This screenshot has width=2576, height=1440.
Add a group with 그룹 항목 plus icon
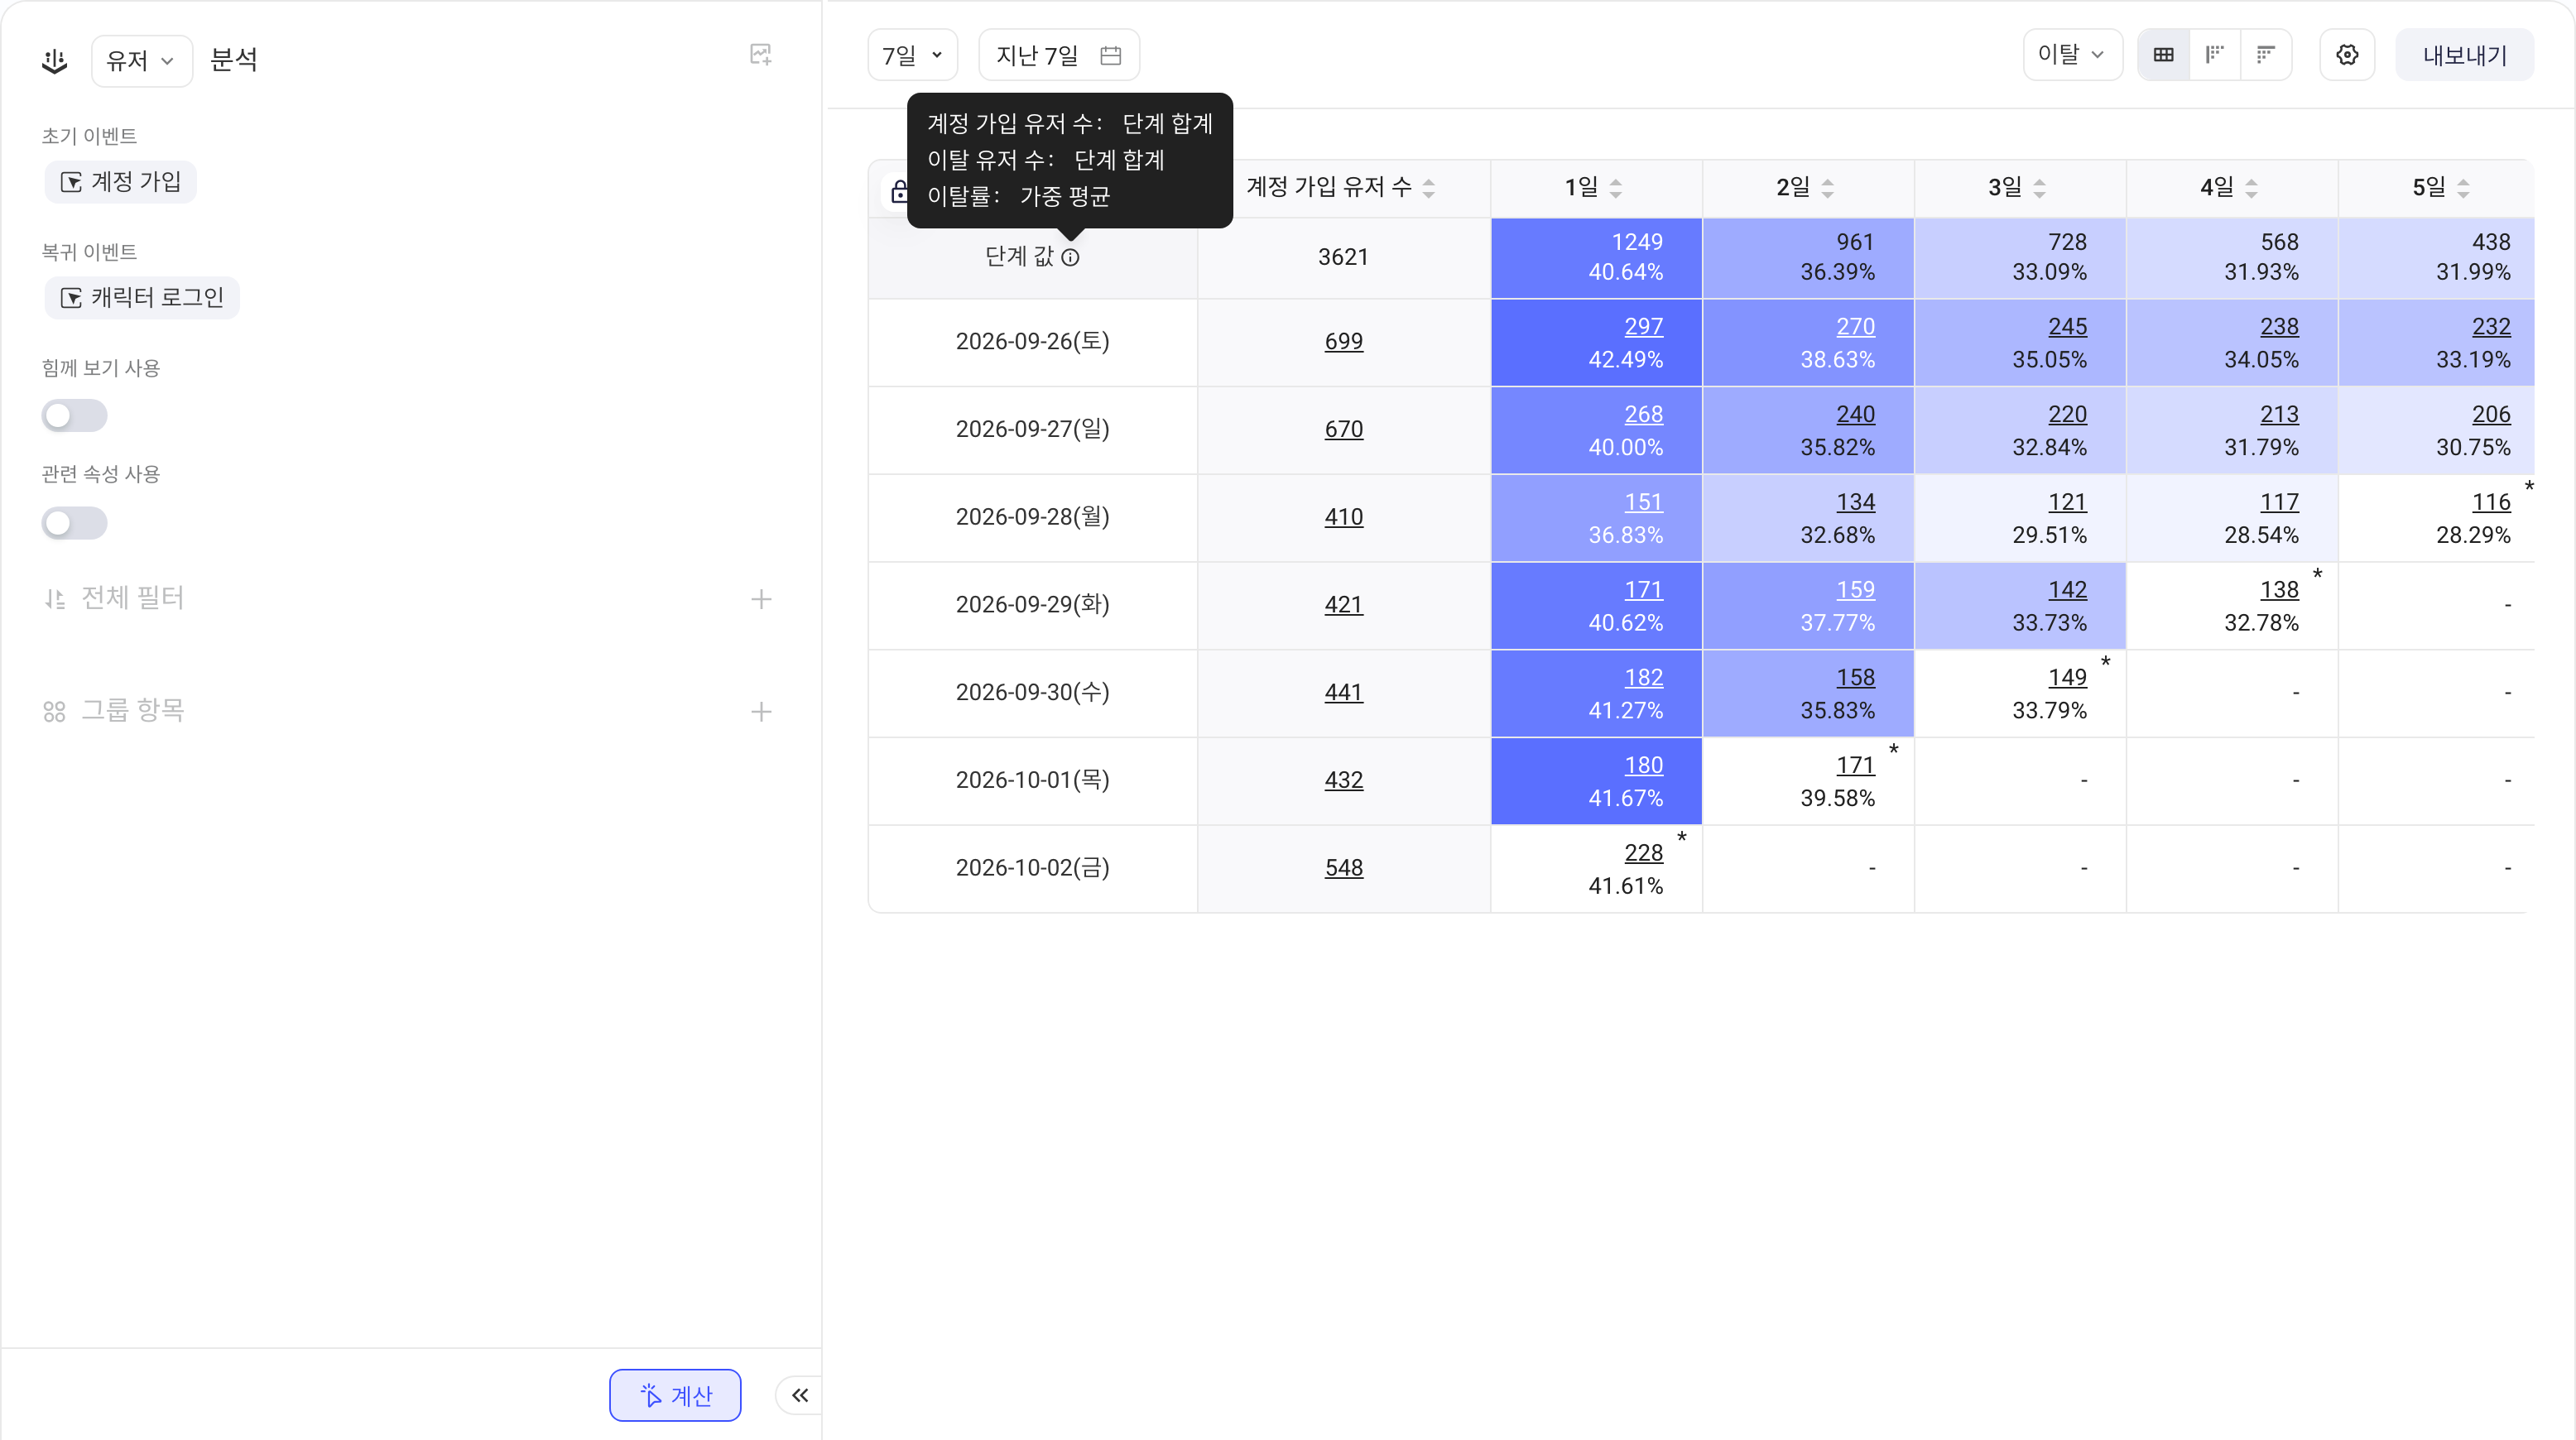click(x=761, y=711)
